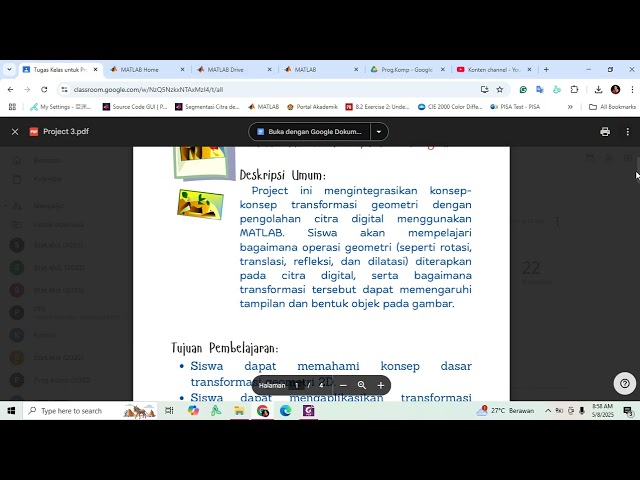Open Portal Akademik bookmark
Screen dimensions: 640x480
(x=312, y=107)
